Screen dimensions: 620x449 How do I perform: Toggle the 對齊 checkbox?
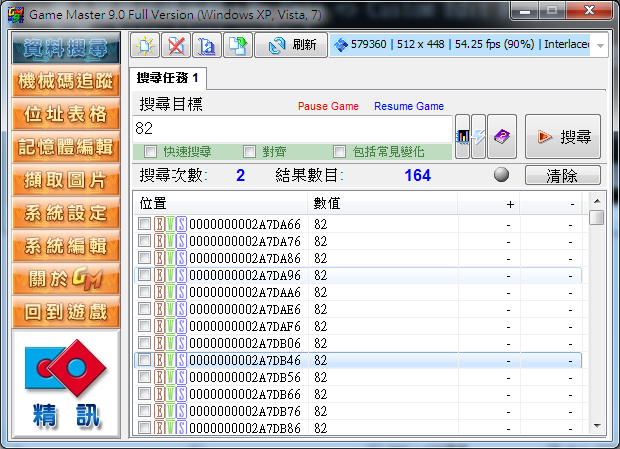point(250,152)
